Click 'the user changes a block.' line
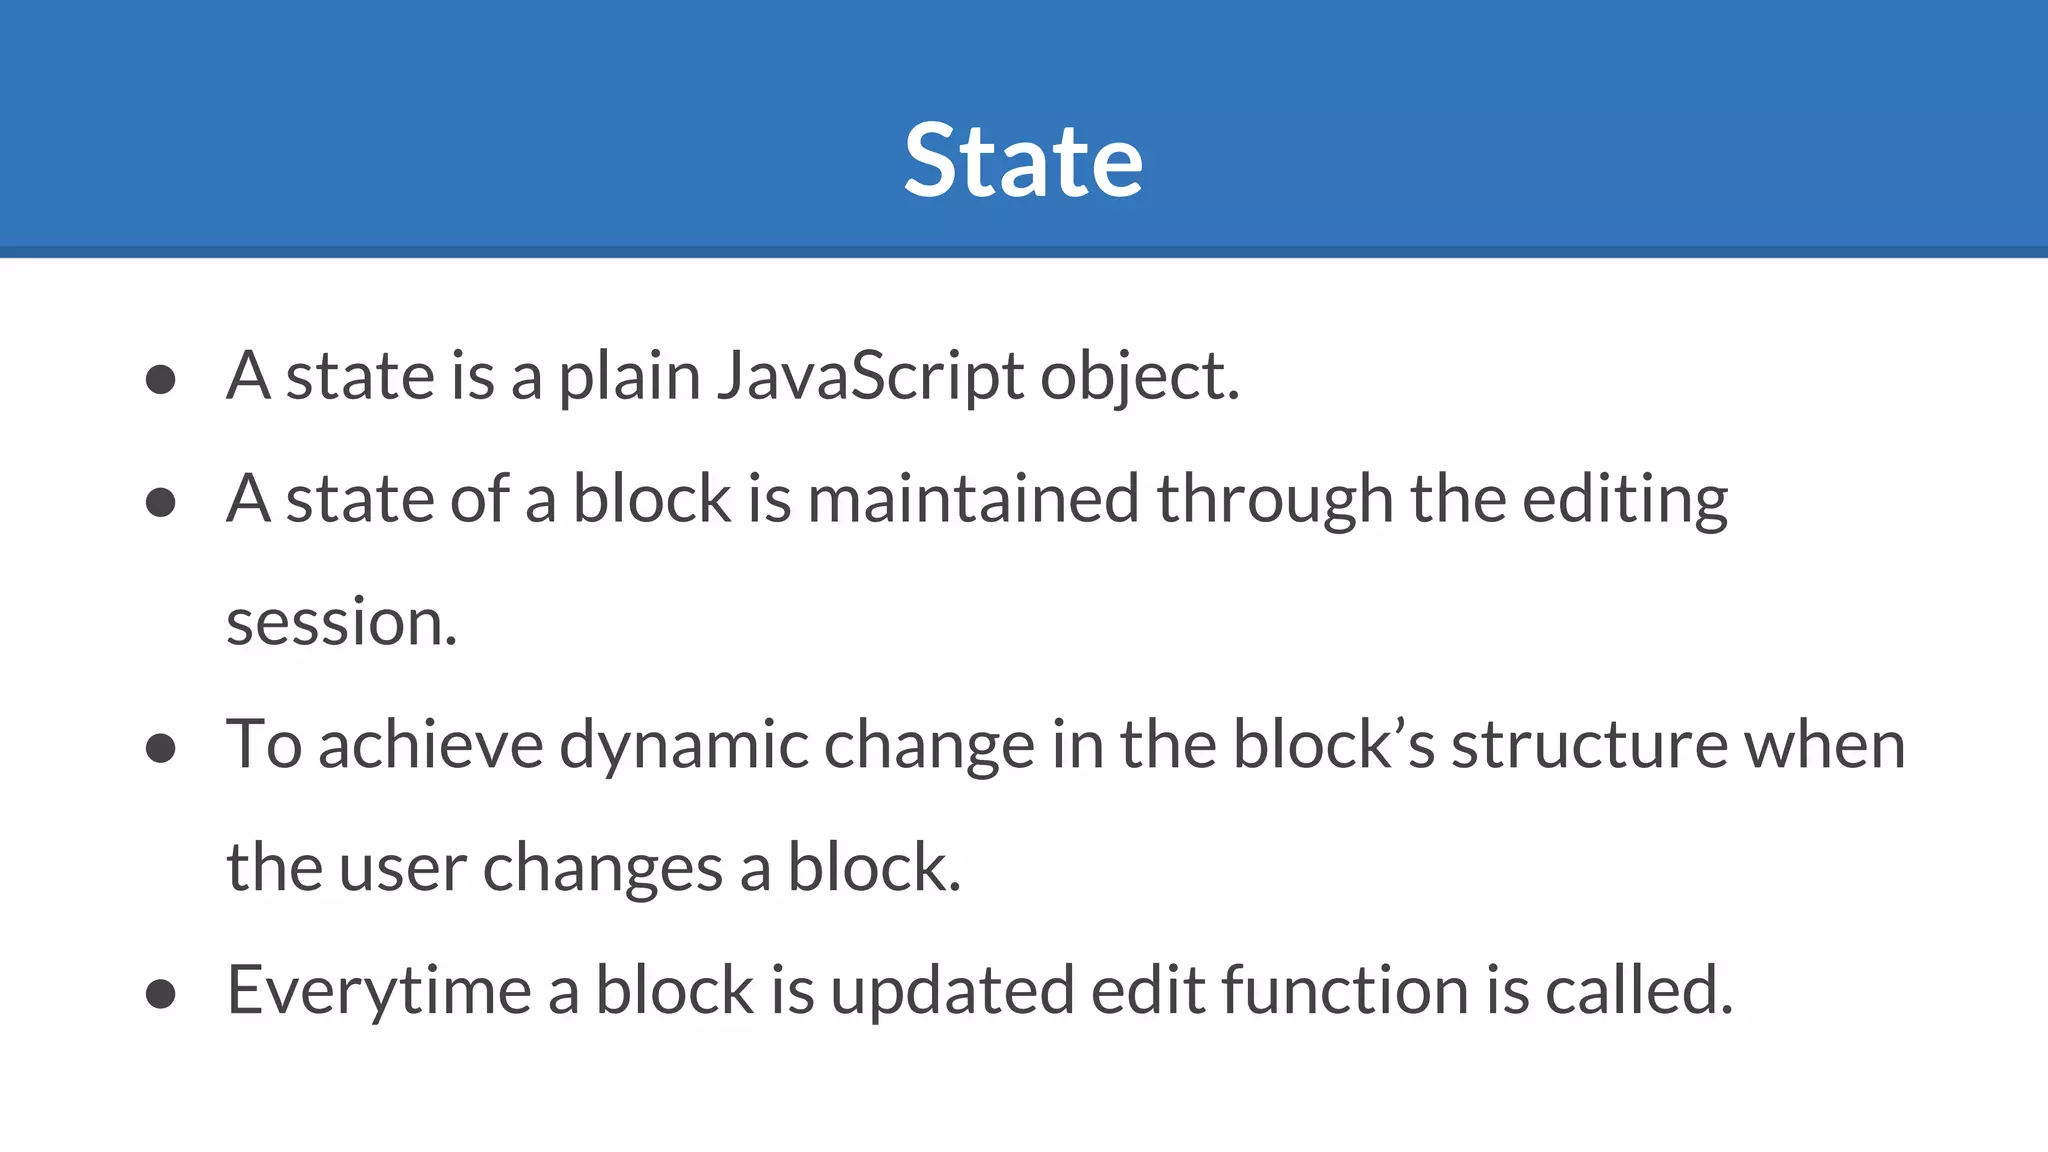The height and width of the screenshot is (1152, 2048). click(594, 868)
